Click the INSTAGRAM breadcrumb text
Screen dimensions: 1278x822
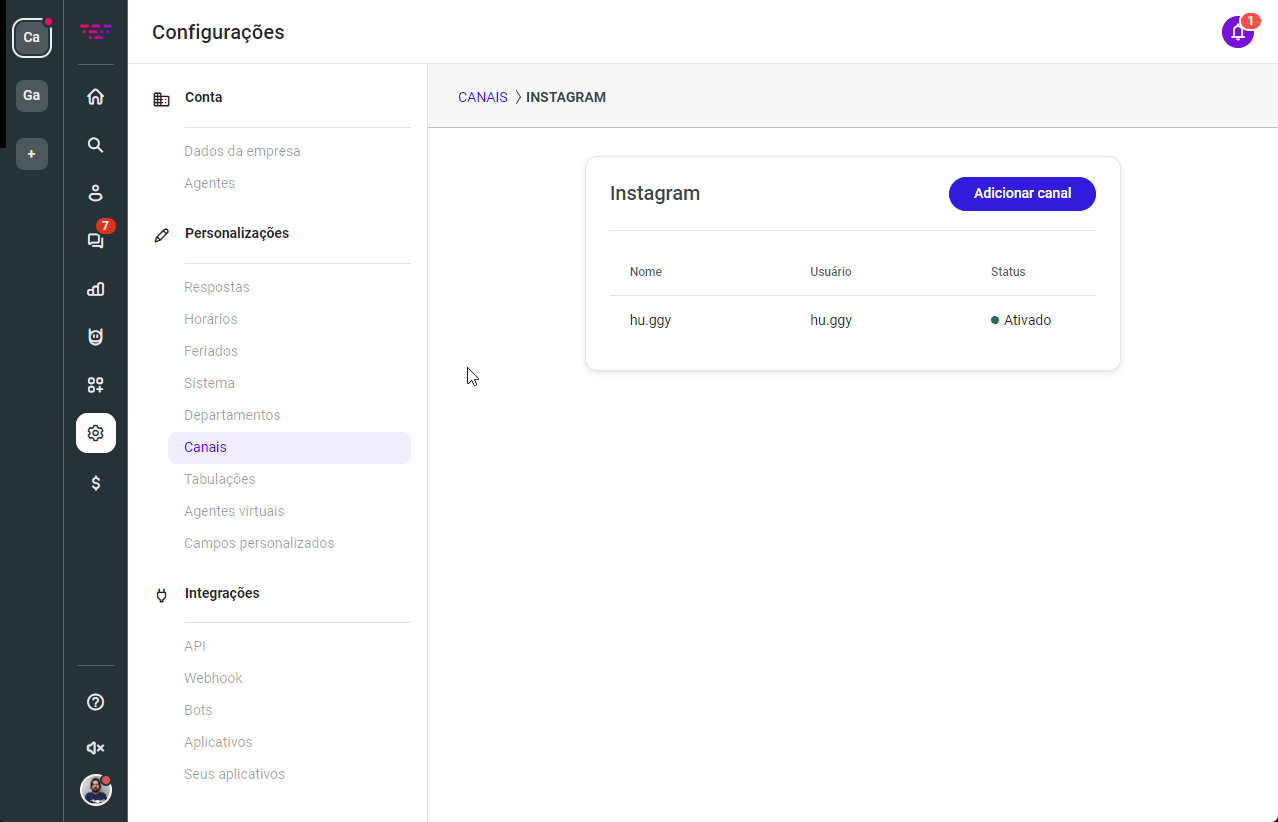pyautogui.click(x=566, y=97)
